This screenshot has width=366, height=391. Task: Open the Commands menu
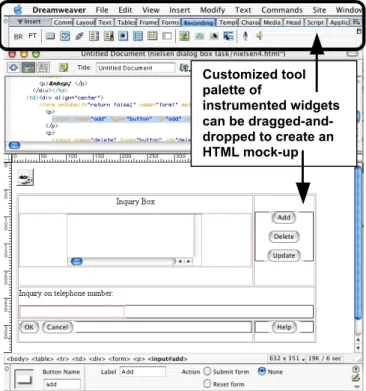282,10
